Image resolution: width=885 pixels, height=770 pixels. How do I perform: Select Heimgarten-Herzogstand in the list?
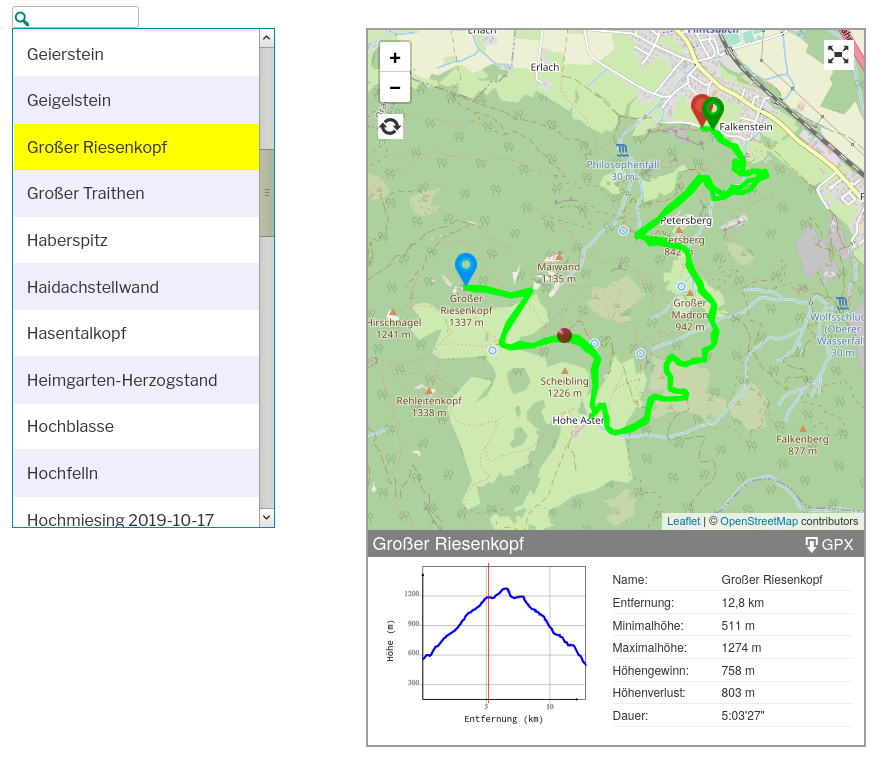[136, 380]
